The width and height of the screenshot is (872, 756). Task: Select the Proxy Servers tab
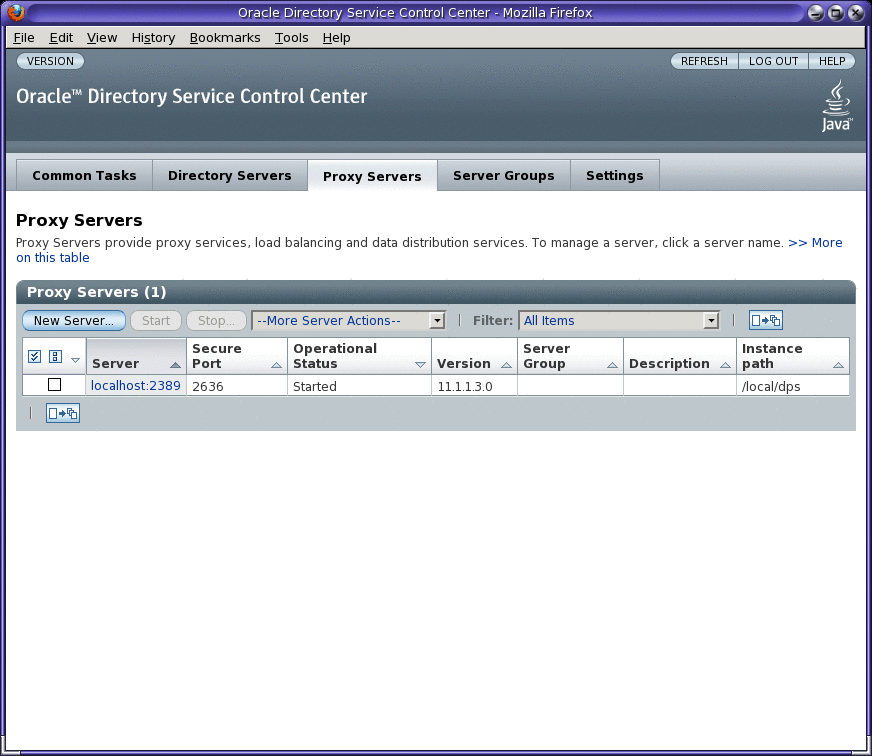coord(372,176)
